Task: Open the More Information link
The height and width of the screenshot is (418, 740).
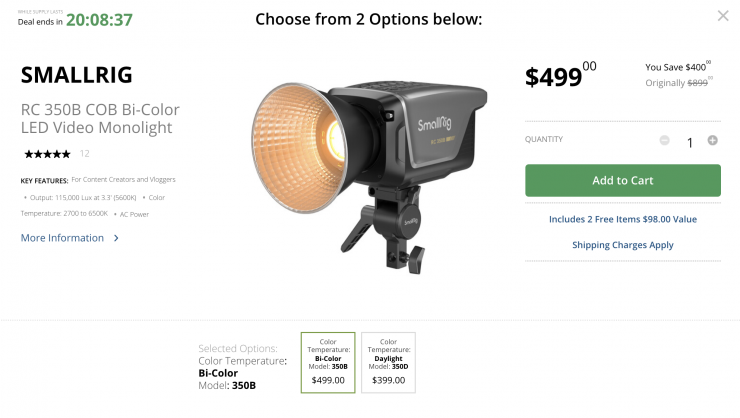Action: coord(62,238)
